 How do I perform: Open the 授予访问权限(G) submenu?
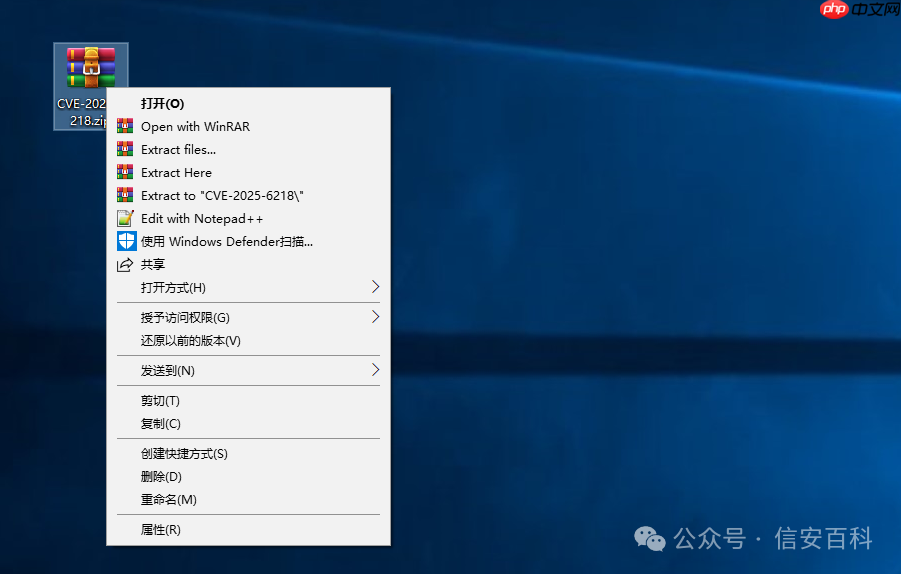(248, 317)
